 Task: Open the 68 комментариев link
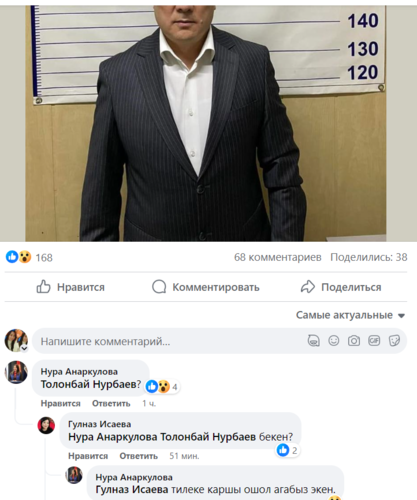[278, 257]
